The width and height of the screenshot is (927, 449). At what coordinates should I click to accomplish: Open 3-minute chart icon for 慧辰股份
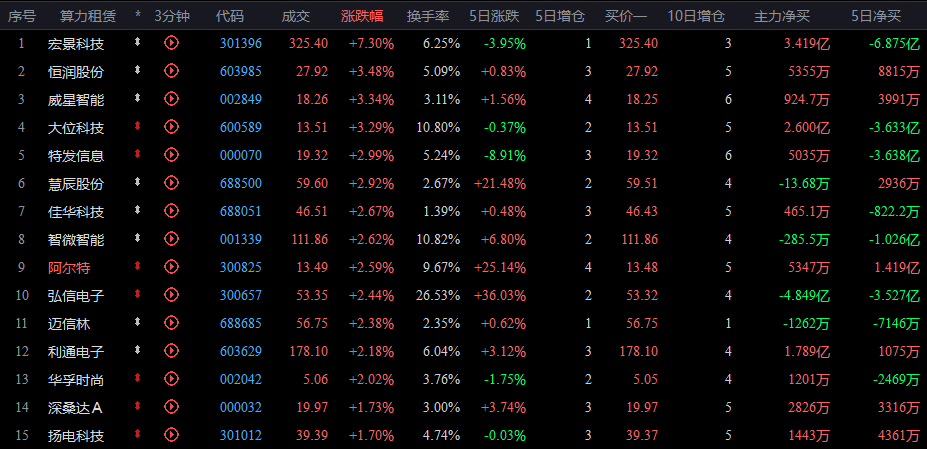point(171,183)
